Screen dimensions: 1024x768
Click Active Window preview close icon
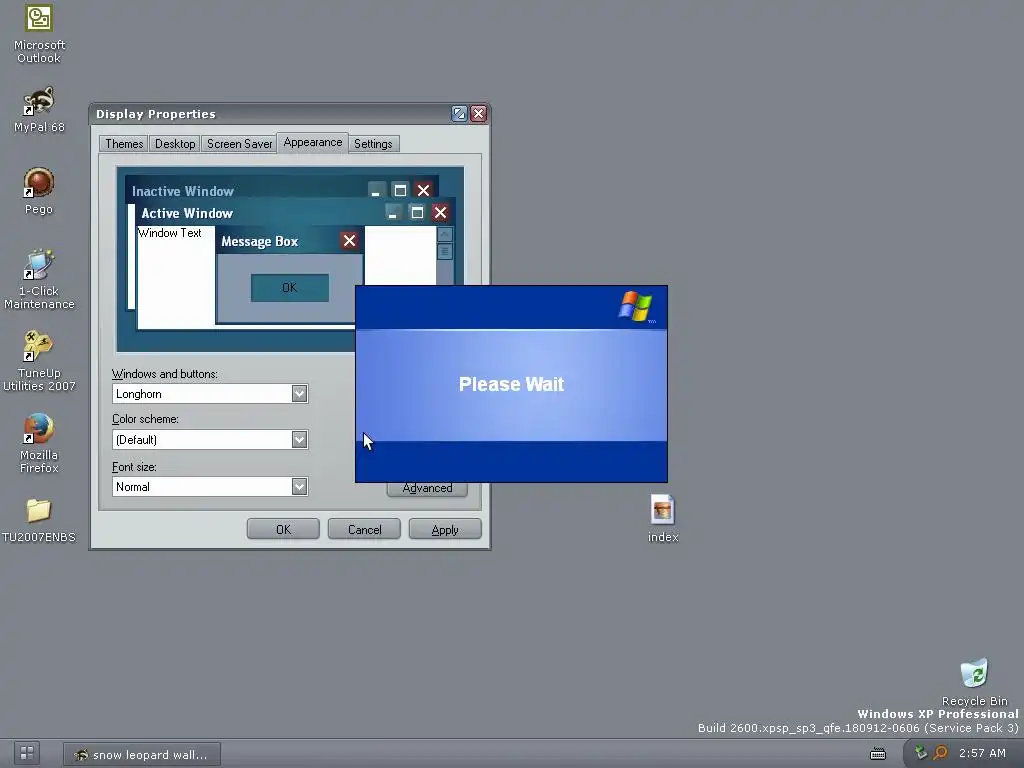(x=440, y=212)
